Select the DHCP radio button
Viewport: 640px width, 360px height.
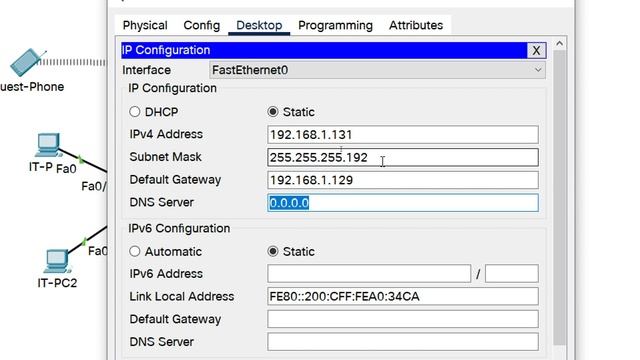coord(135,112)
